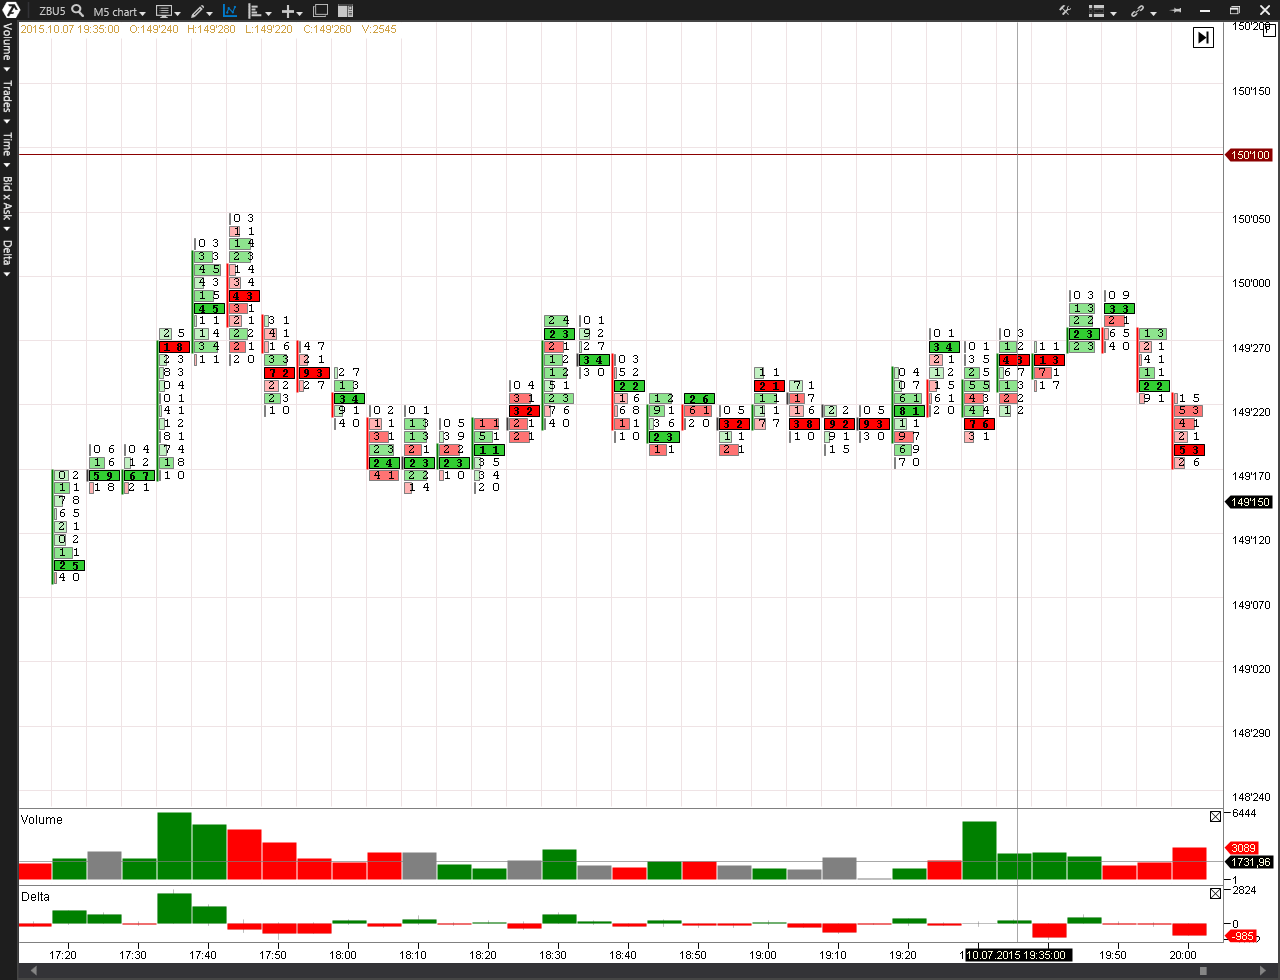Click the chart's OHLC timestamp 2015.10.07 19:35:00

coord(70,29)
